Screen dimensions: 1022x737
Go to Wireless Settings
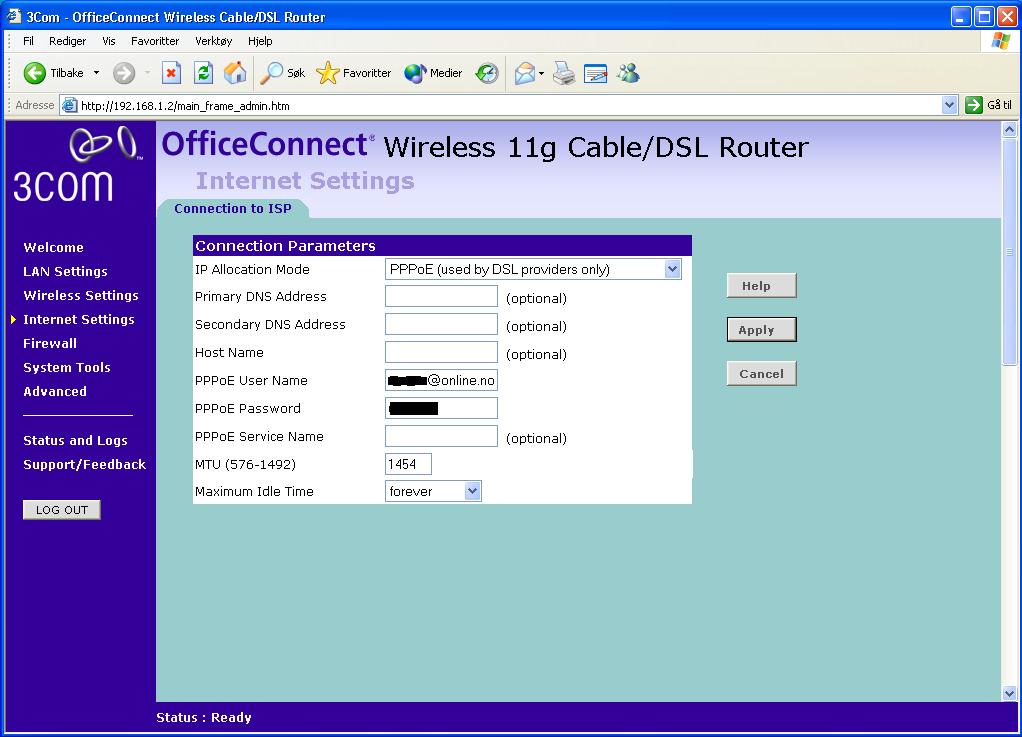coord(81,296)
